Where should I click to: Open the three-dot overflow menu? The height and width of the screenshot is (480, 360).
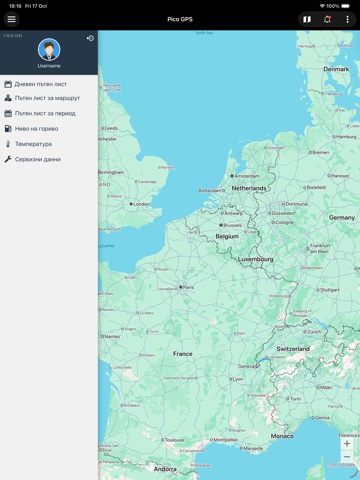[x=347, y=19]
